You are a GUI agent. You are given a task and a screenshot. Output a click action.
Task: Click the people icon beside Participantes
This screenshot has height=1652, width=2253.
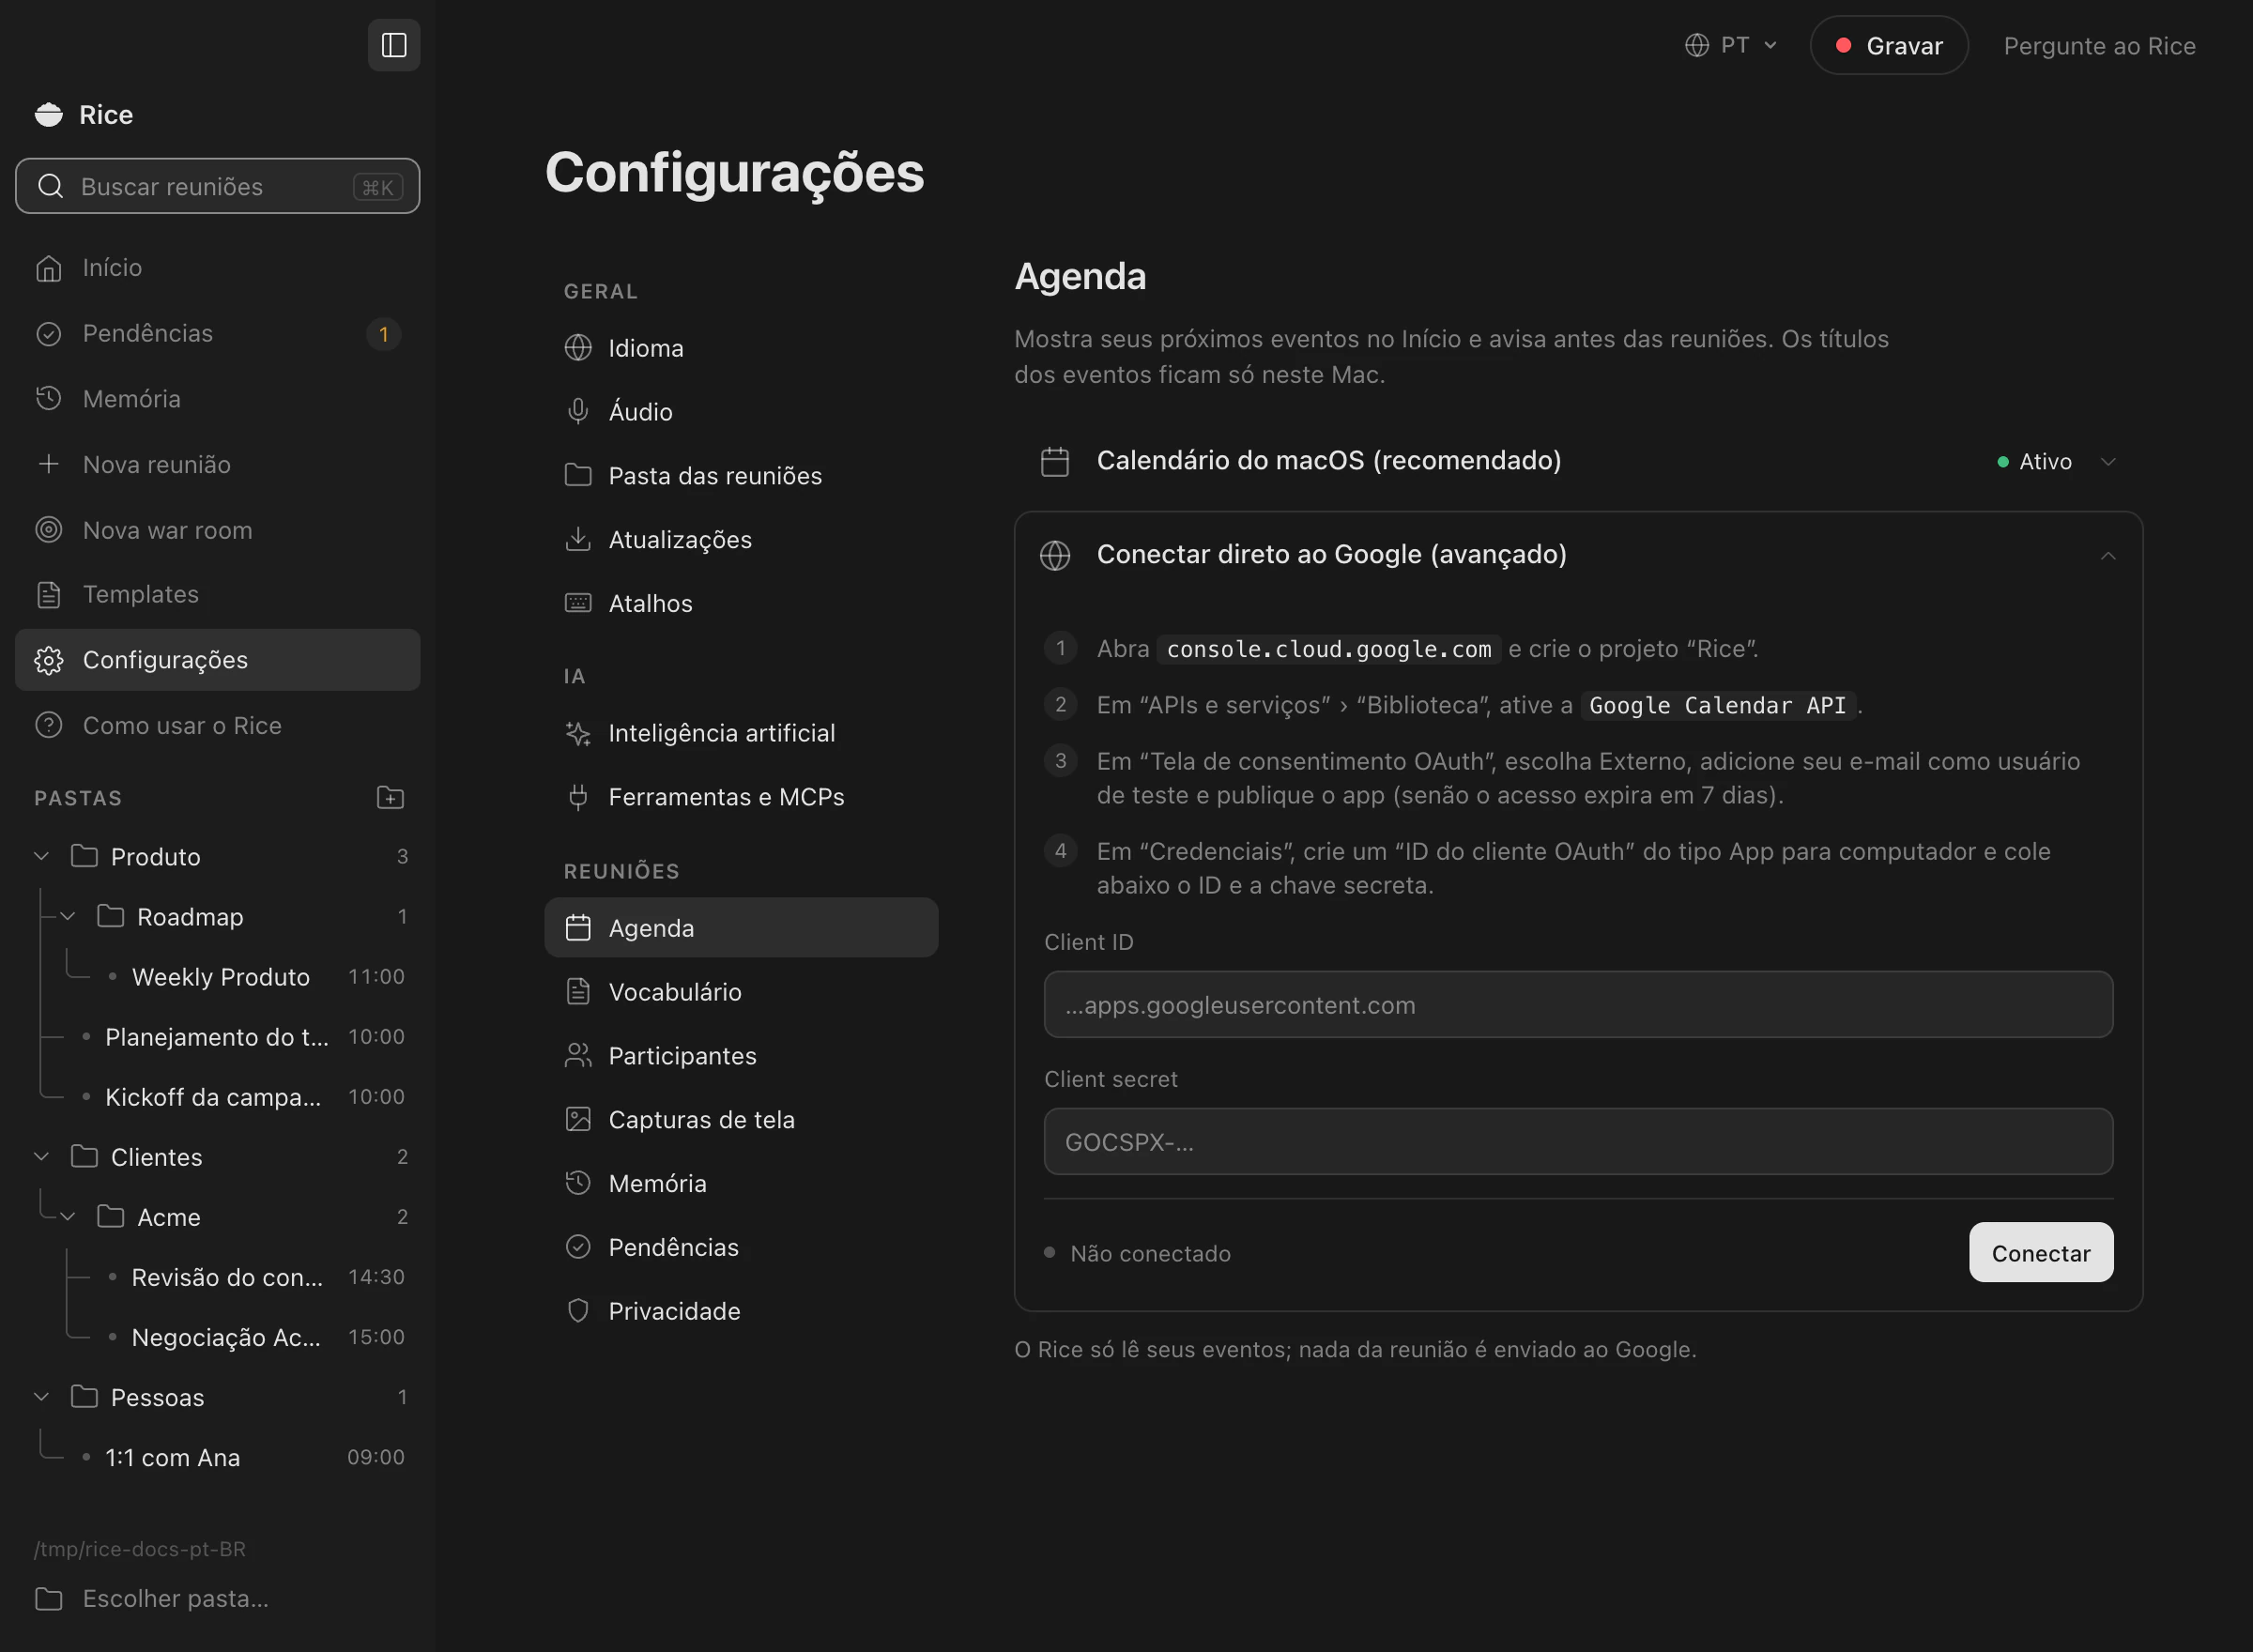click(x=578, y=1055)
